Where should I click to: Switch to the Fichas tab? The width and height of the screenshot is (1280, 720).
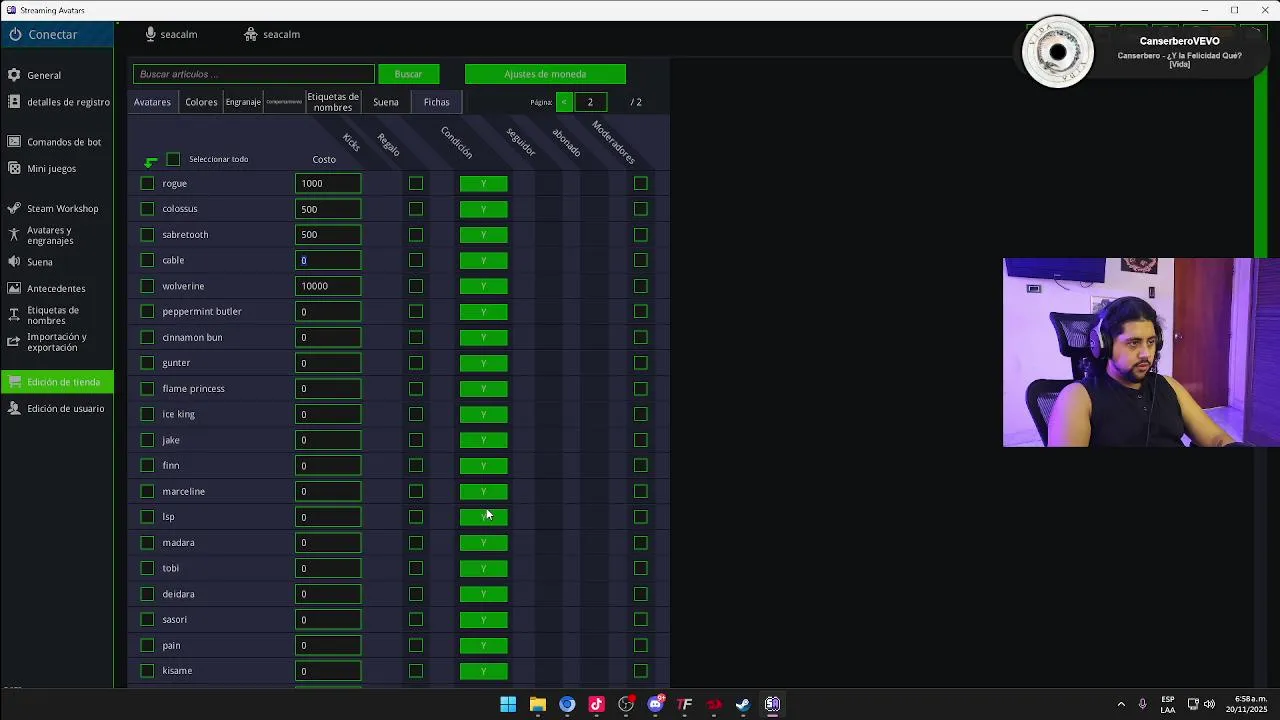437,102
